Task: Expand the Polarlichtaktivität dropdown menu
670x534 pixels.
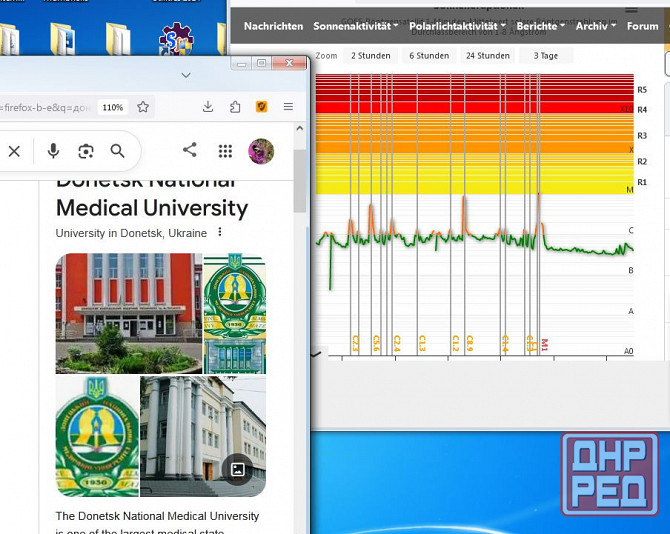Action: (x=457, y=26)
